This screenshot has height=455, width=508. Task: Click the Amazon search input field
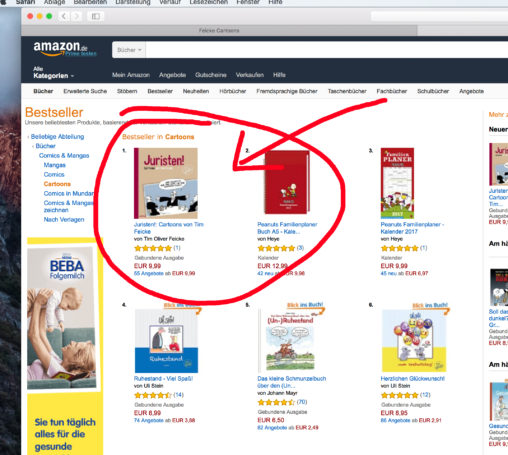point(327,50)
